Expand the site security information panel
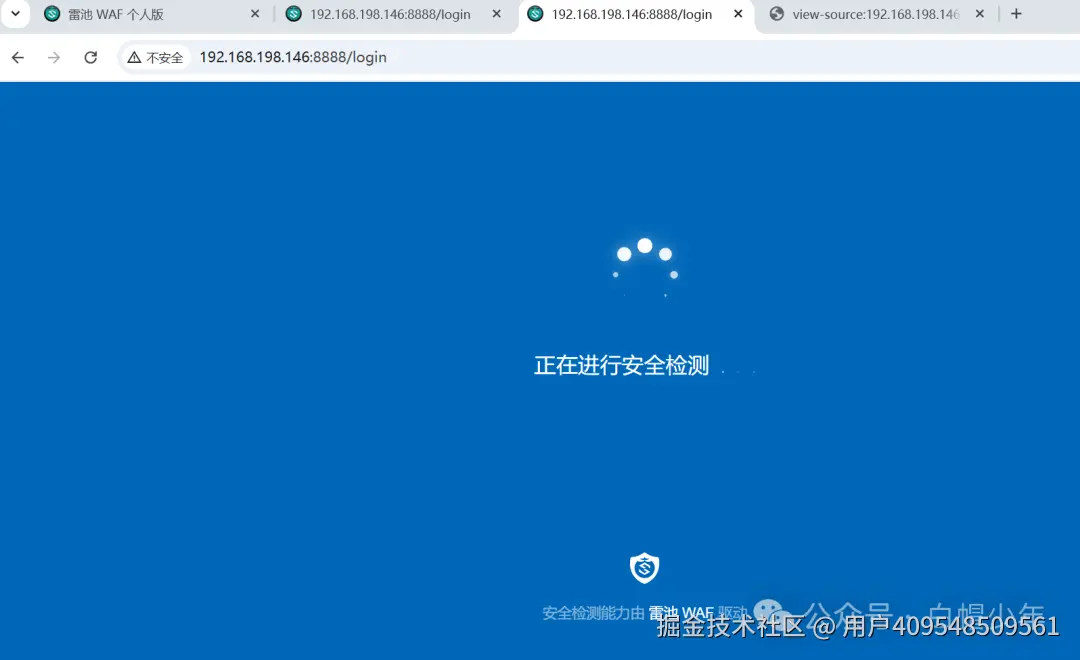Screen dimensions: 1080x660 (155, 57)
